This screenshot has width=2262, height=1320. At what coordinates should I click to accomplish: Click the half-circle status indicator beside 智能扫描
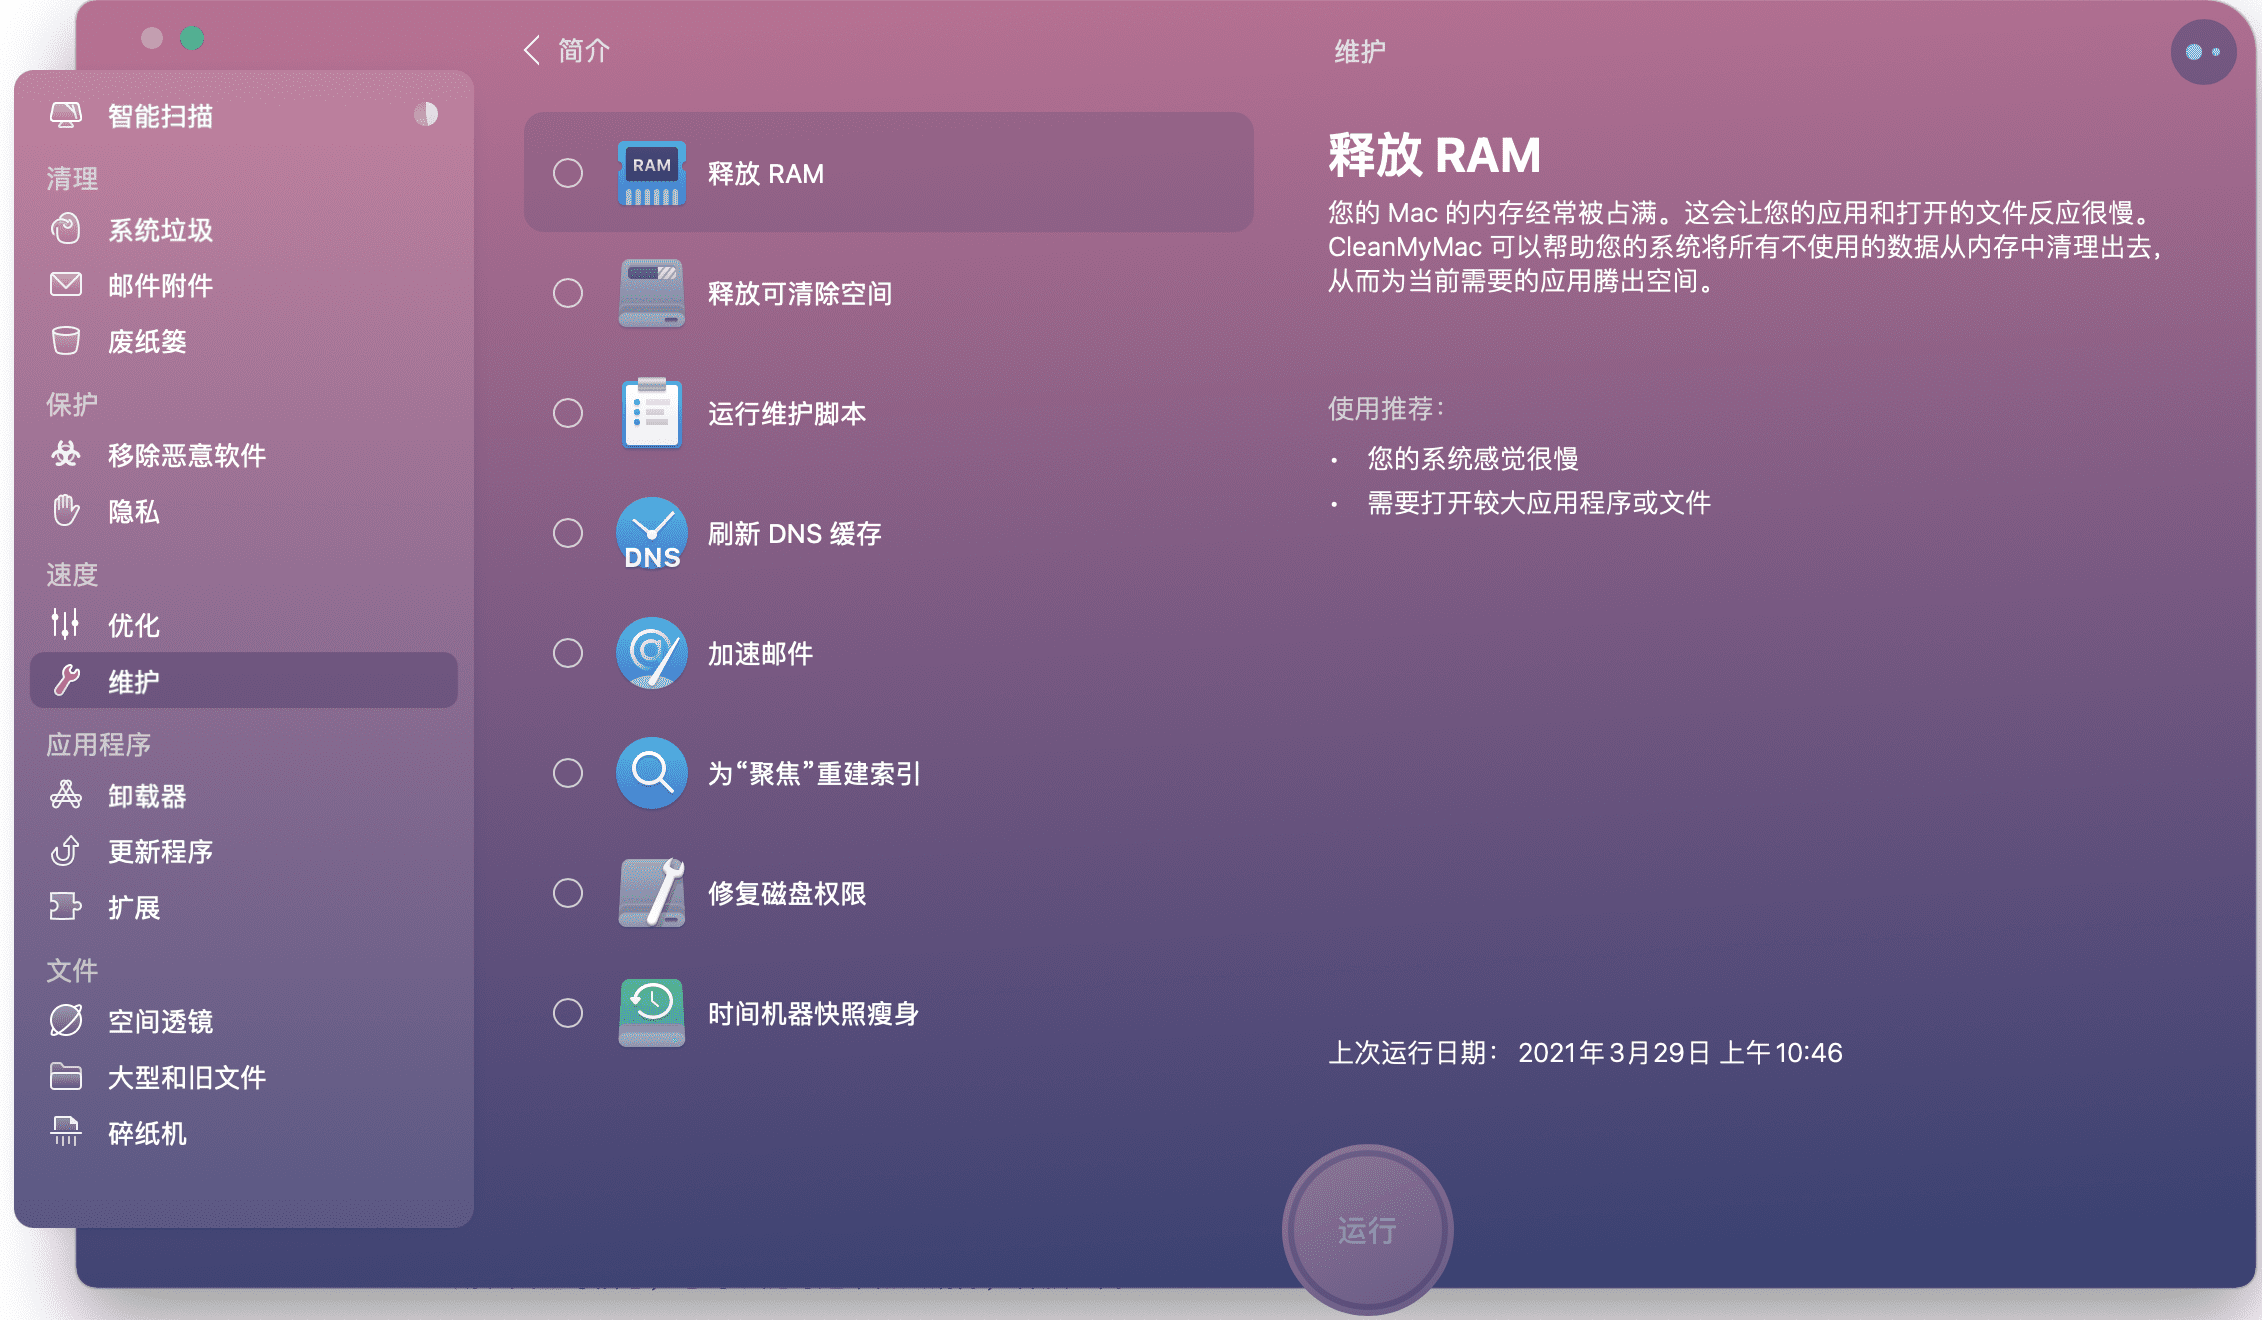(x=426, y=115)
